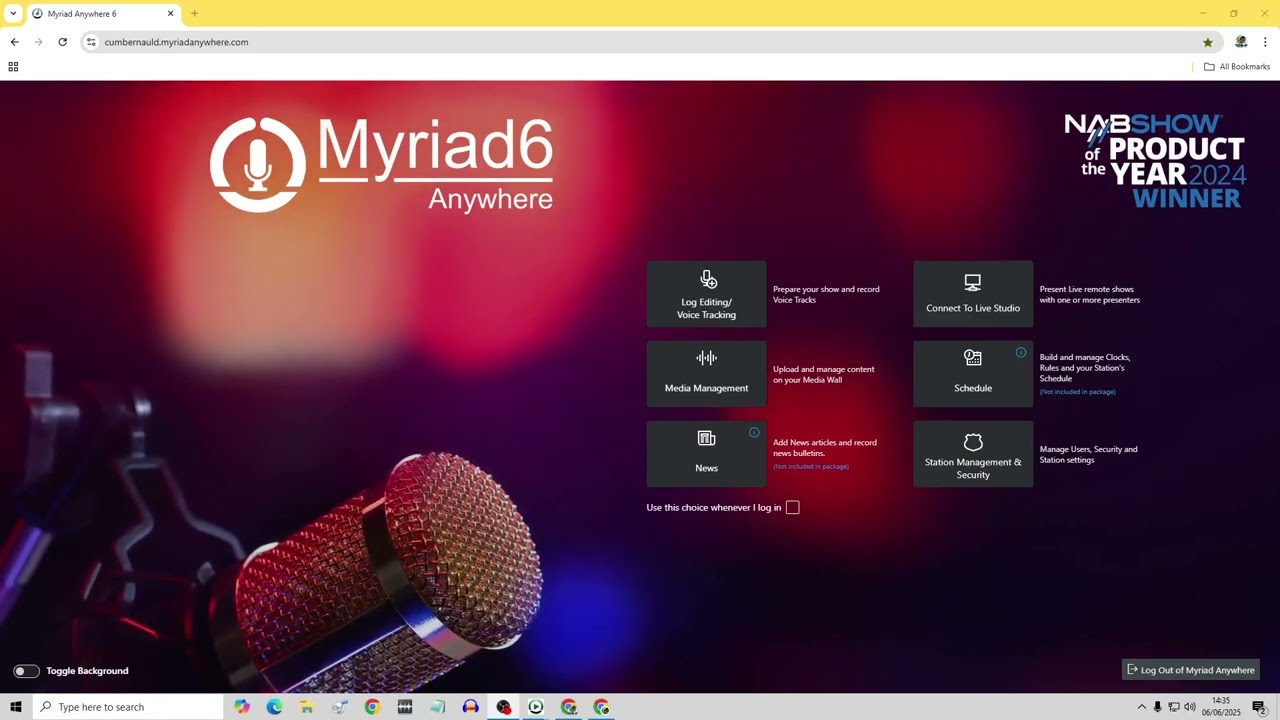Open Connect To Live Studio tile
The width and height of the screenshot is (1280, 720).
(973, 294)
